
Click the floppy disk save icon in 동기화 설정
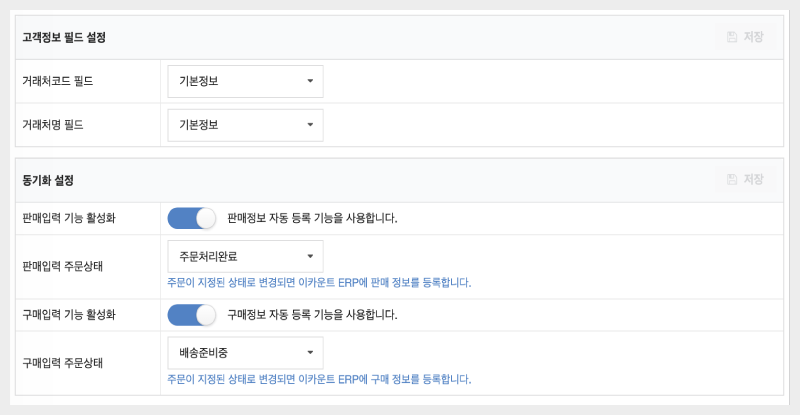[732, 180]
